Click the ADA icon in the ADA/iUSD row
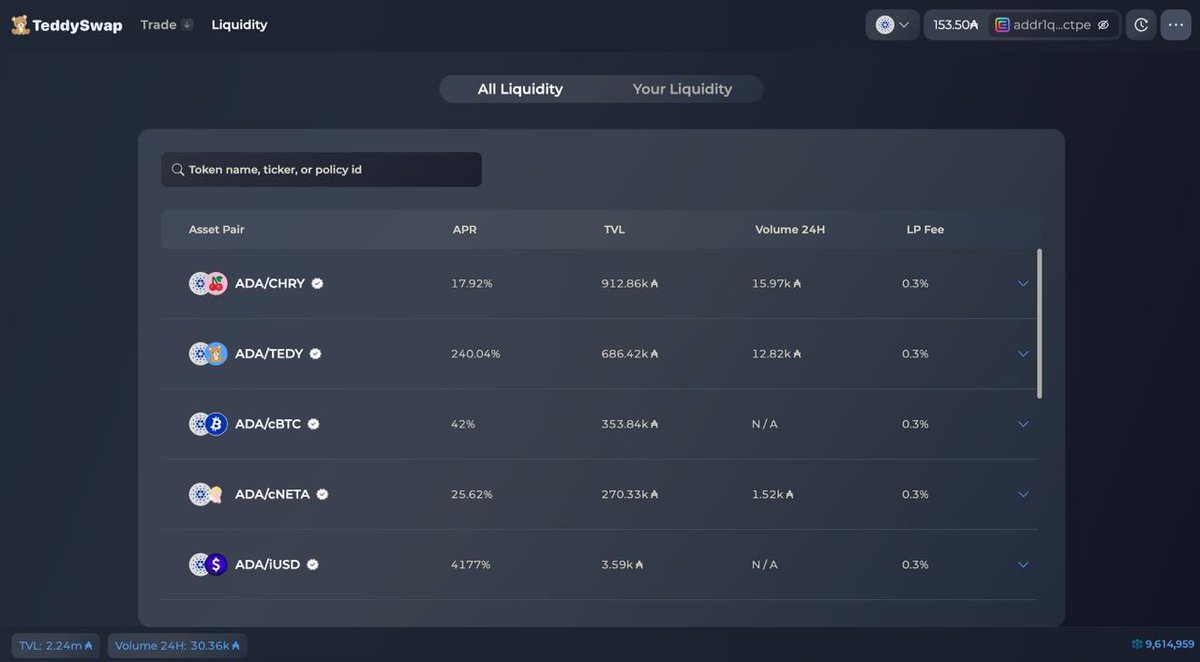The image size is (1200, 662). tap(200, 565)
